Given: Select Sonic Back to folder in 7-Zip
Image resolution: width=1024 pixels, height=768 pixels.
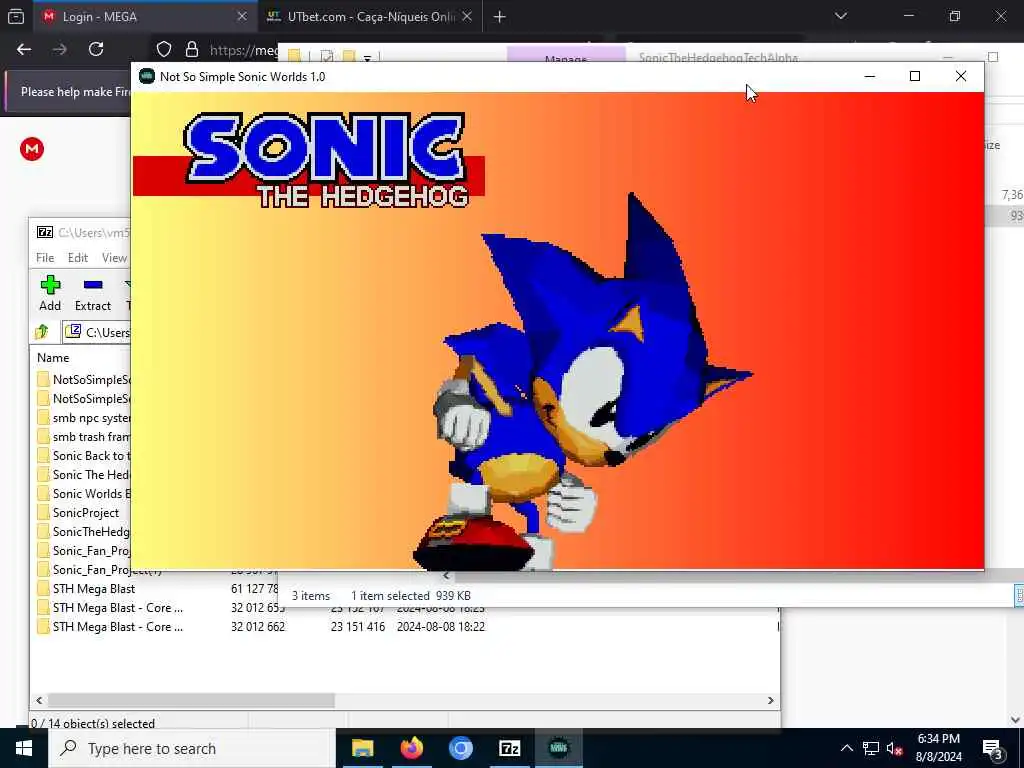Looking at the screenshot, I should 84,455.
